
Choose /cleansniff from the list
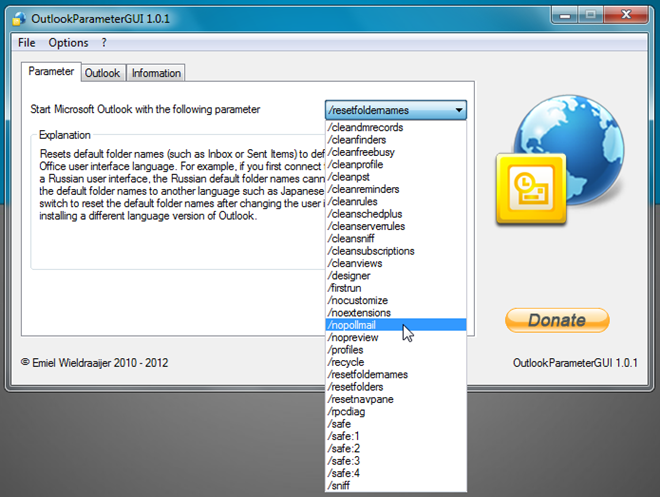396,239
